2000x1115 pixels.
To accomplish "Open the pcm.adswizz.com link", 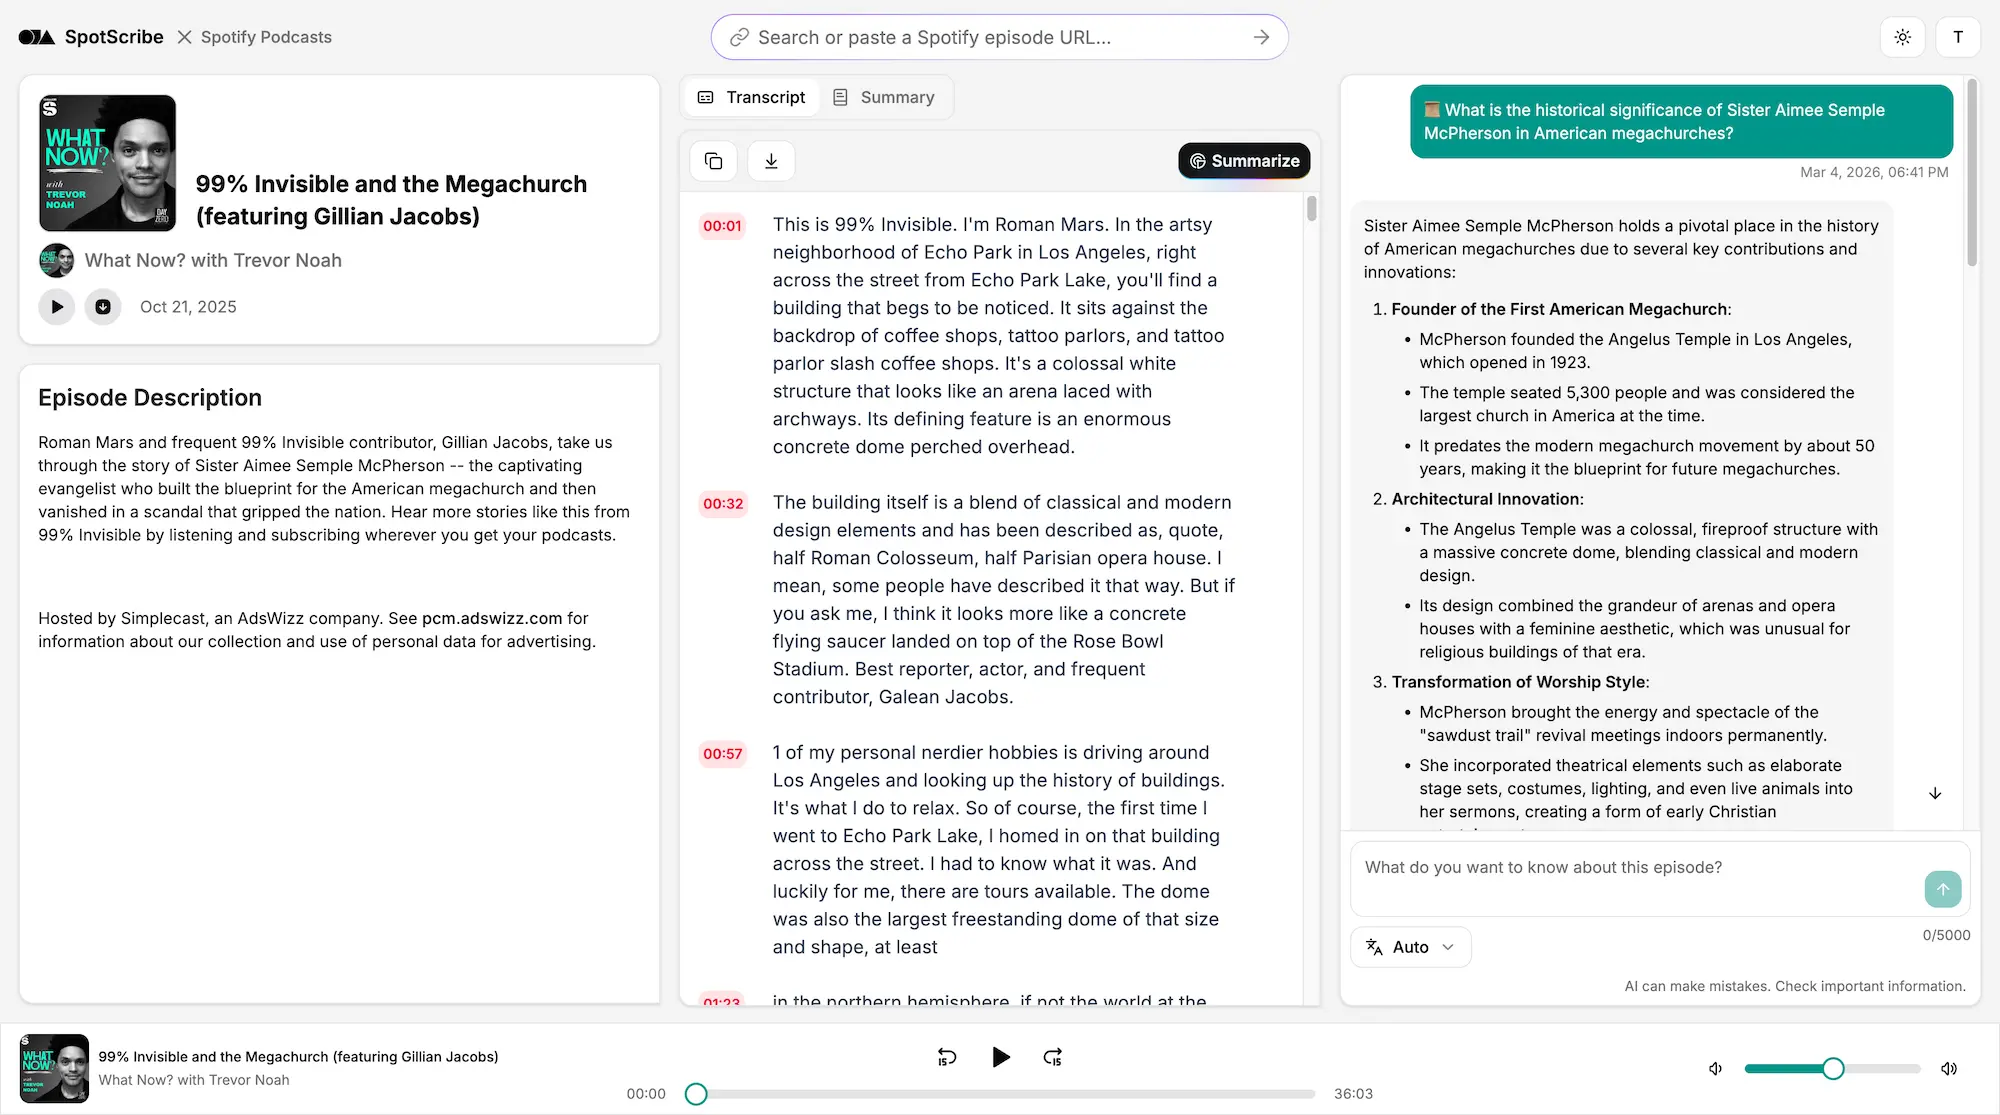I will click(x=491, y=618).
